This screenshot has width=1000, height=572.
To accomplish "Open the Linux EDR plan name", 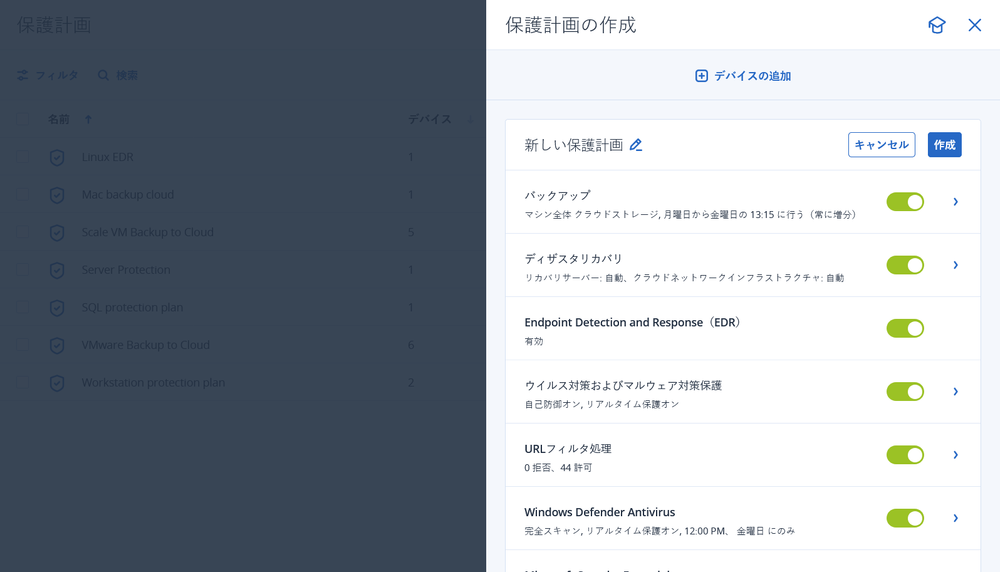I will pos(107,157).
